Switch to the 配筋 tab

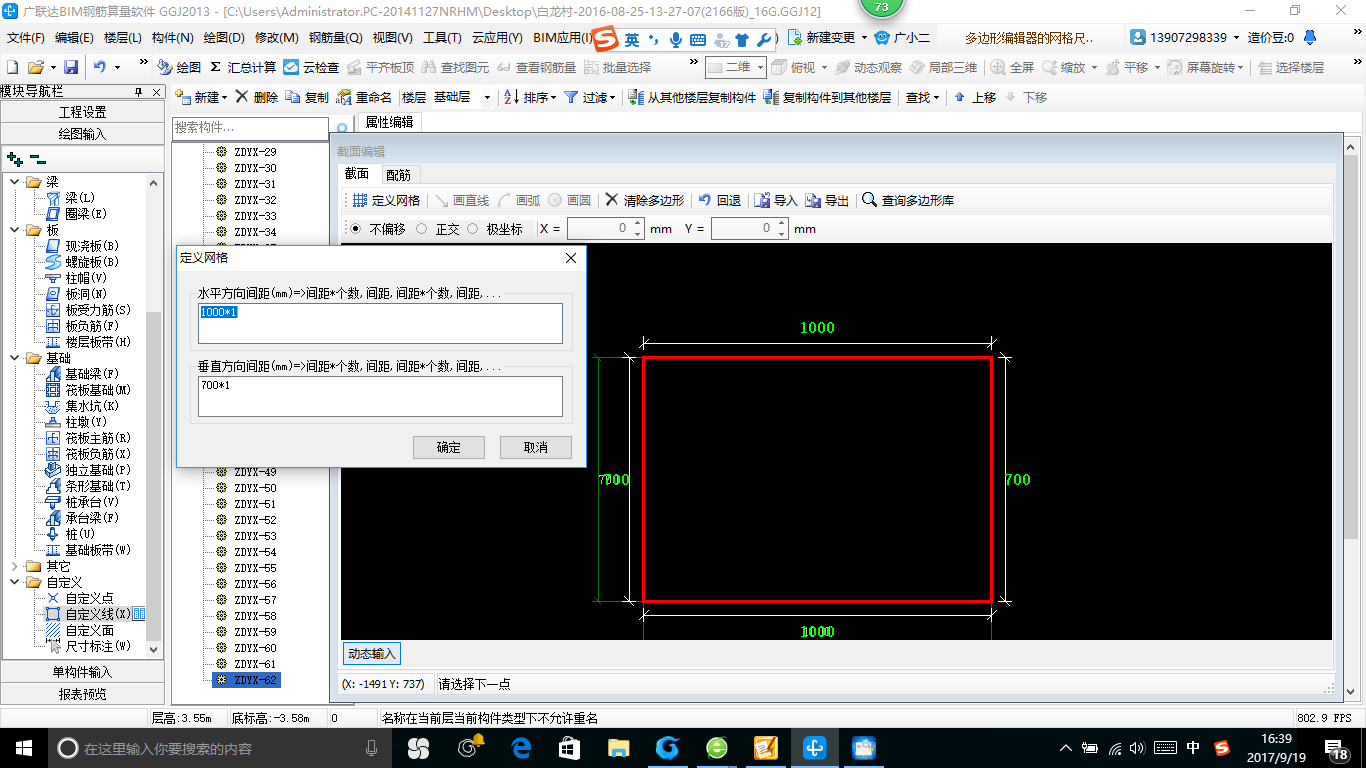click(398, 175)
